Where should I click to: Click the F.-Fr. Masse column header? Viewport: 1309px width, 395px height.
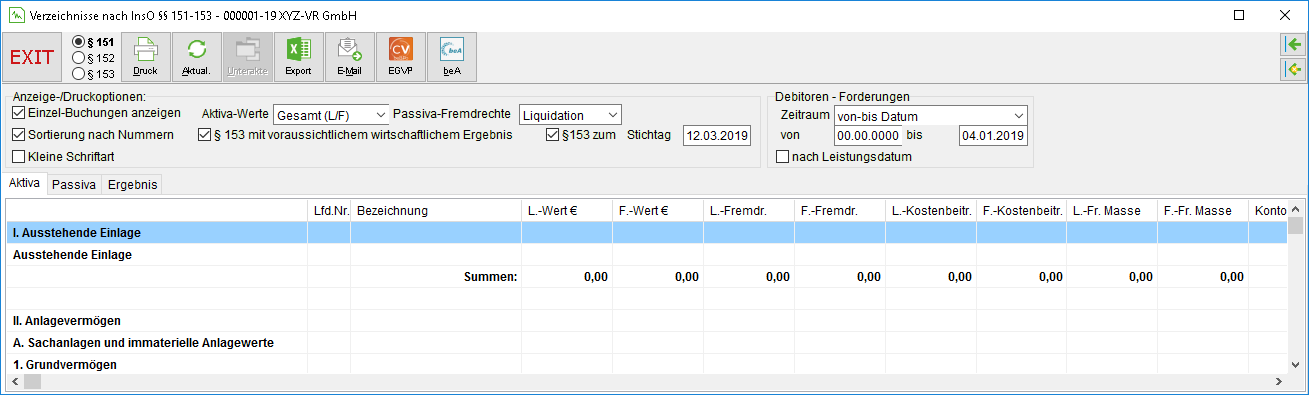pos(1203,210)
